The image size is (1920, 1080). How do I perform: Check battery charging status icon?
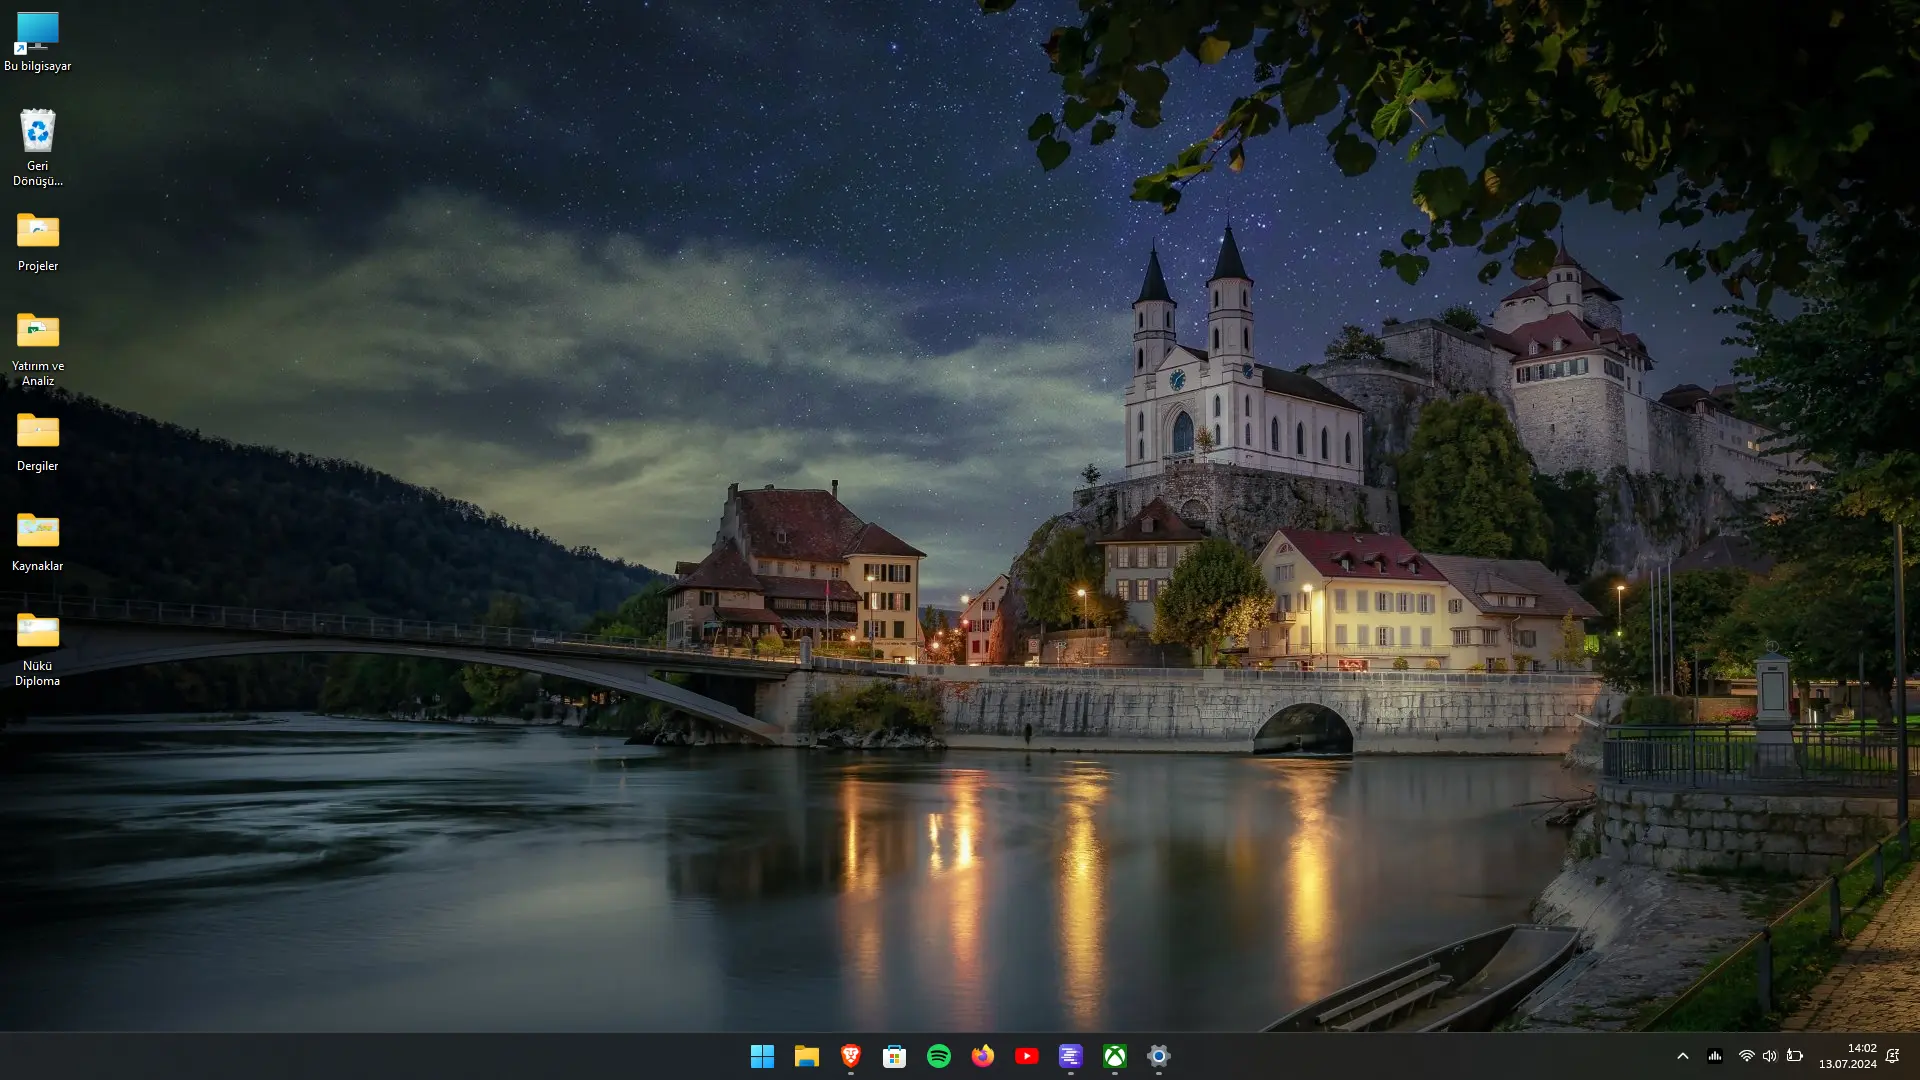pyautogui.click(x=1794, y=1056)
